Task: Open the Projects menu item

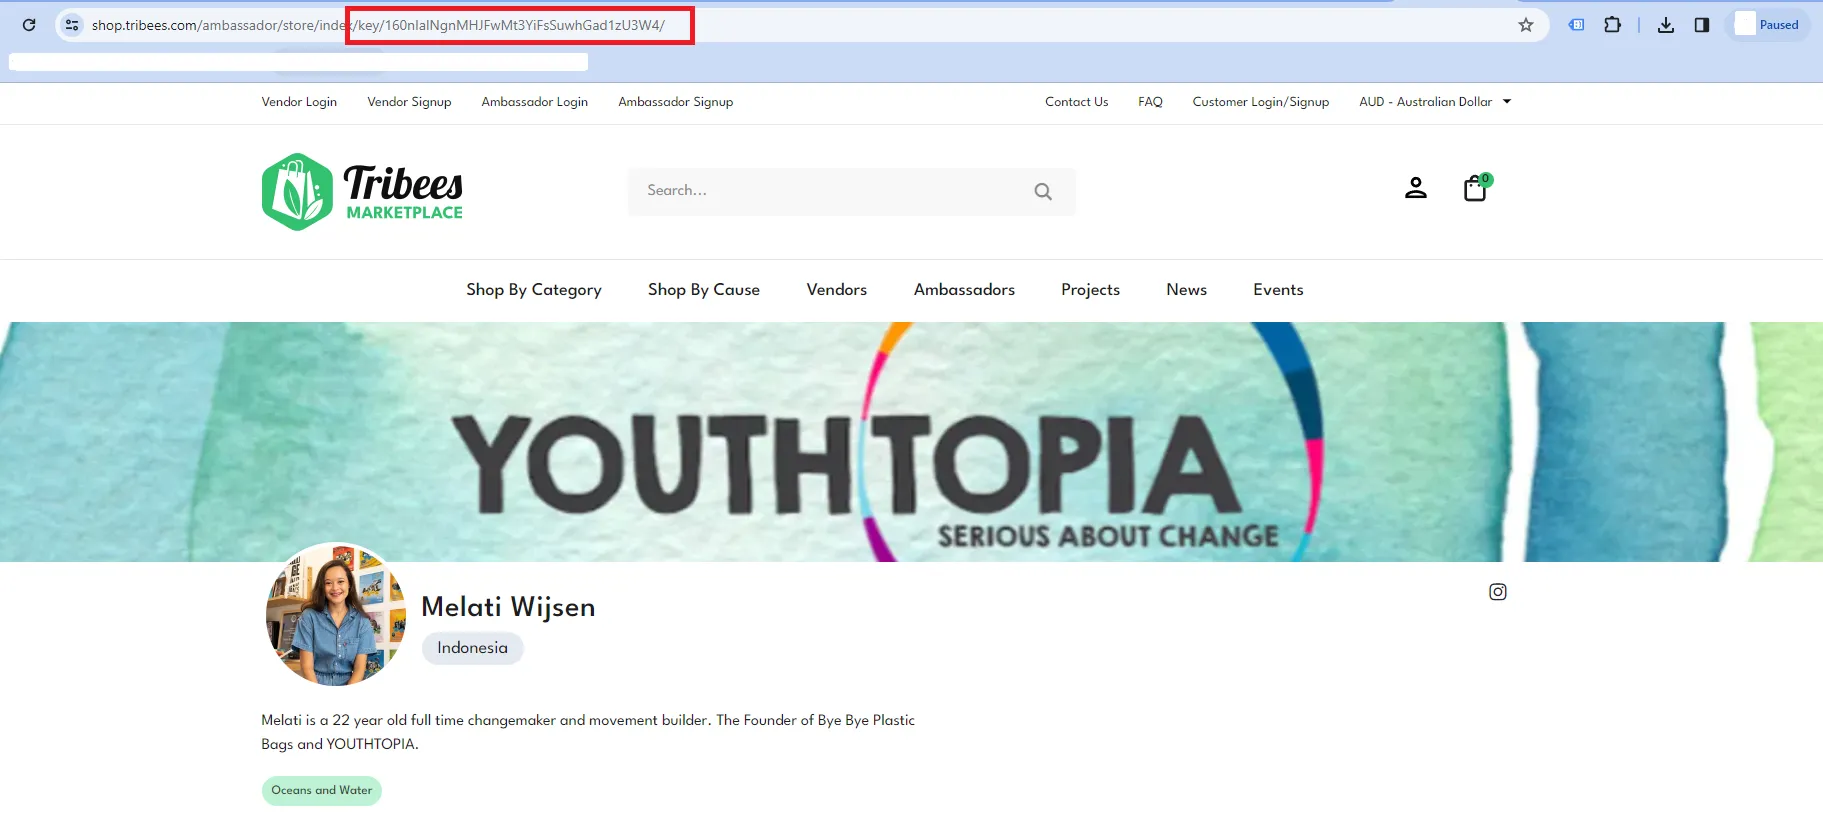Action: (1091, 290)
